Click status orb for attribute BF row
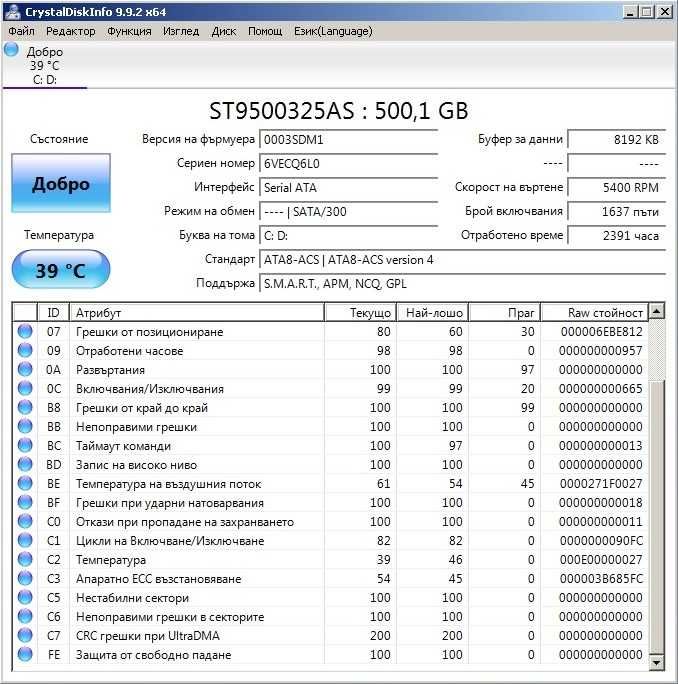 (25, 503)
